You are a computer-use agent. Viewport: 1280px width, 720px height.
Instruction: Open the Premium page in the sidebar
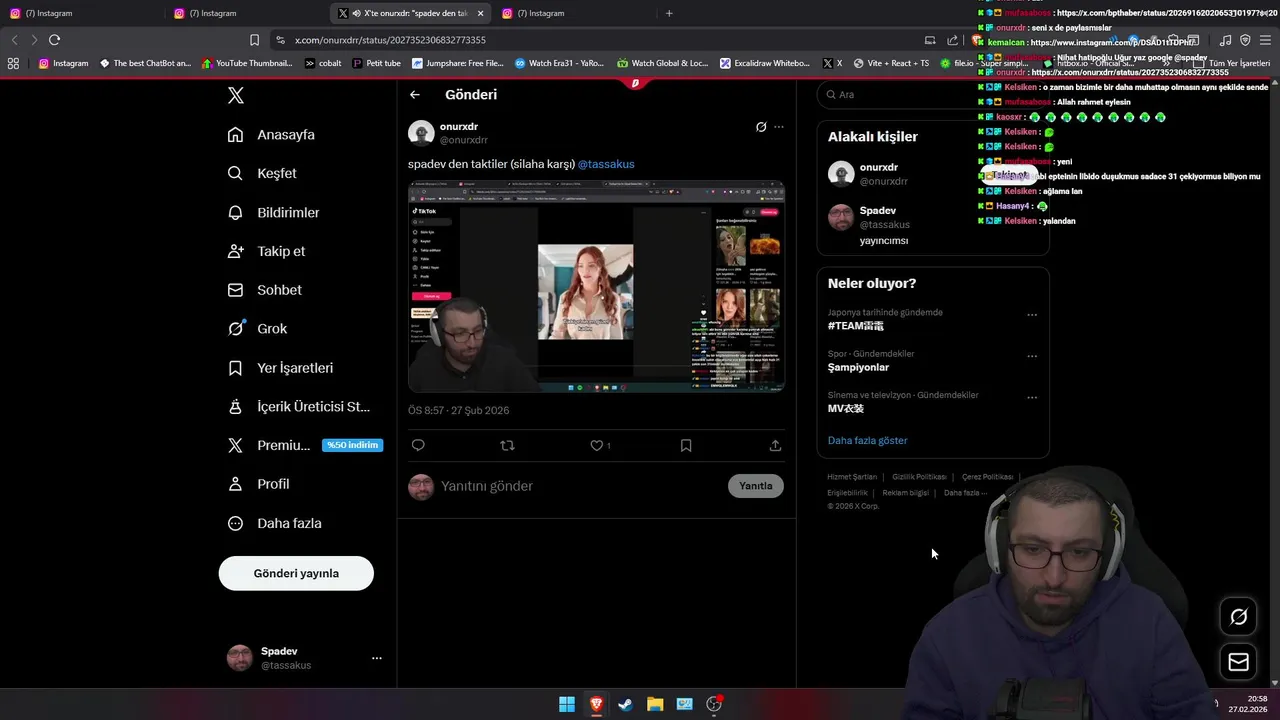coord(270,445)
